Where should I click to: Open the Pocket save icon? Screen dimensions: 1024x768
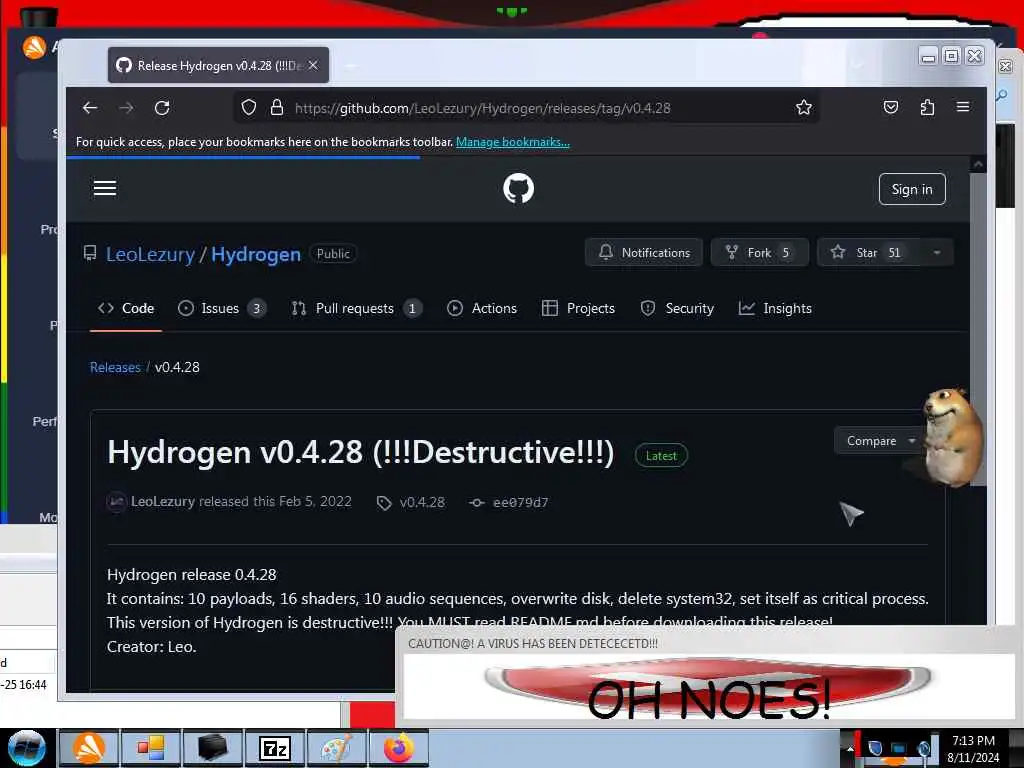pyautogui.click(x=891, y=107)
